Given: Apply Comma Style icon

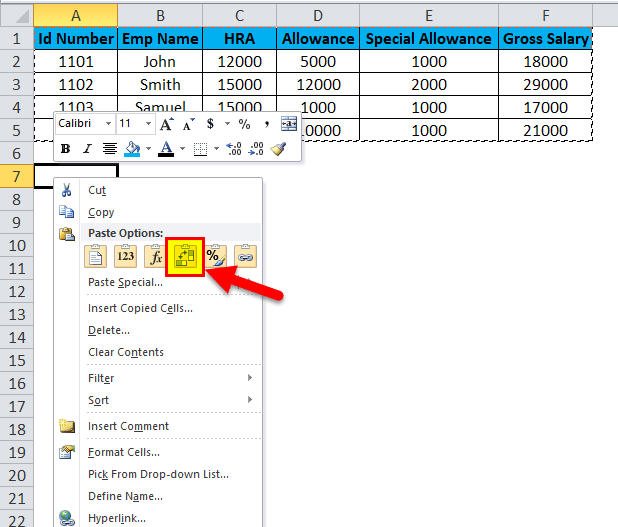Looking at the screenshot, I should tap(267, 124).
